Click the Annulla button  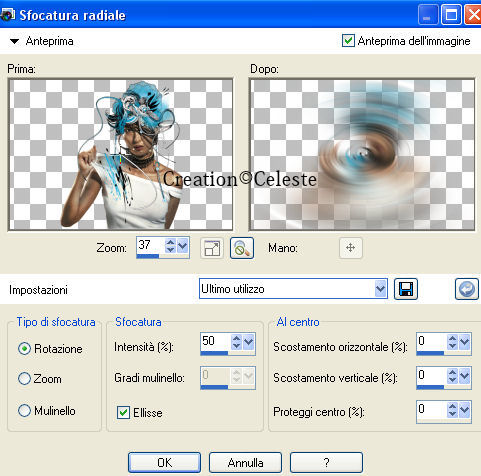245,462
